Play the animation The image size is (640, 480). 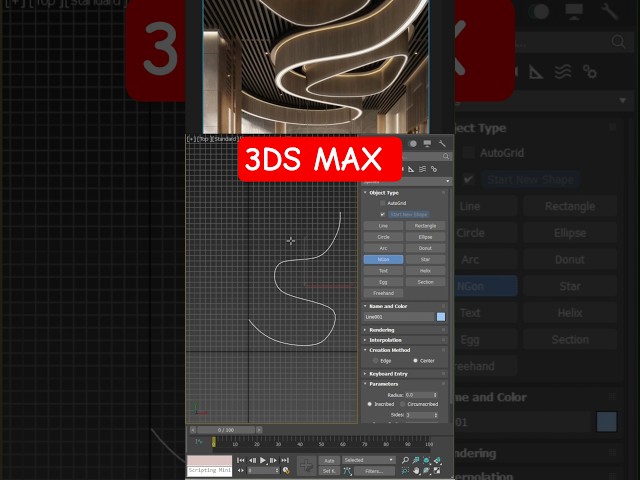click(x=263, y=460)
